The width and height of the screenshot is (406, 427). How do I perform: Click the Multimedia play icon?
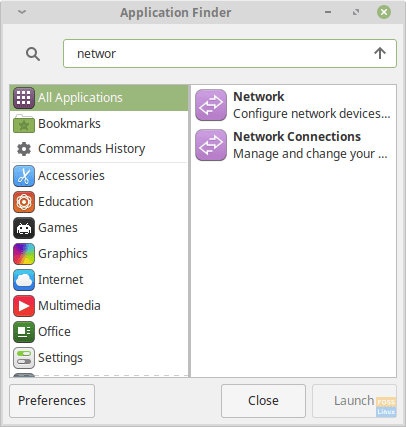tap(24, 306)
